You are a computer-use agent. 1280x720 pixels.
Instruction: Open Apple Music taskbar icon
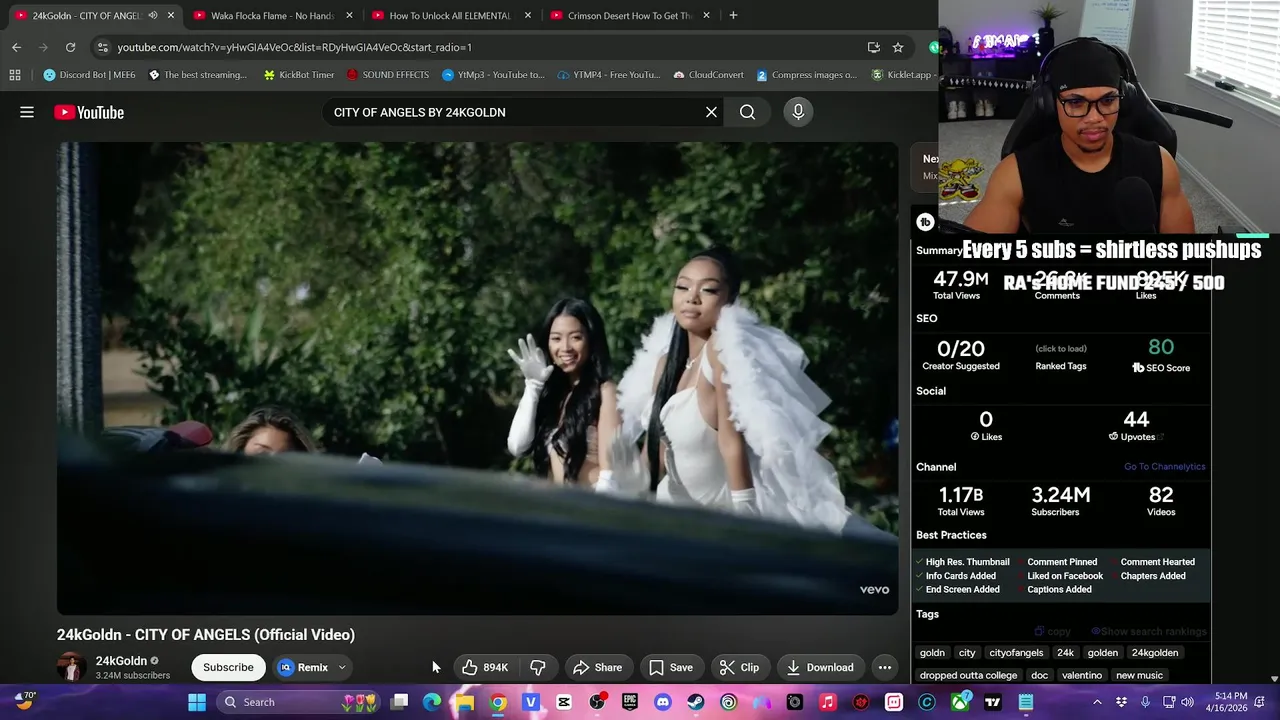(x=827, y=702)
